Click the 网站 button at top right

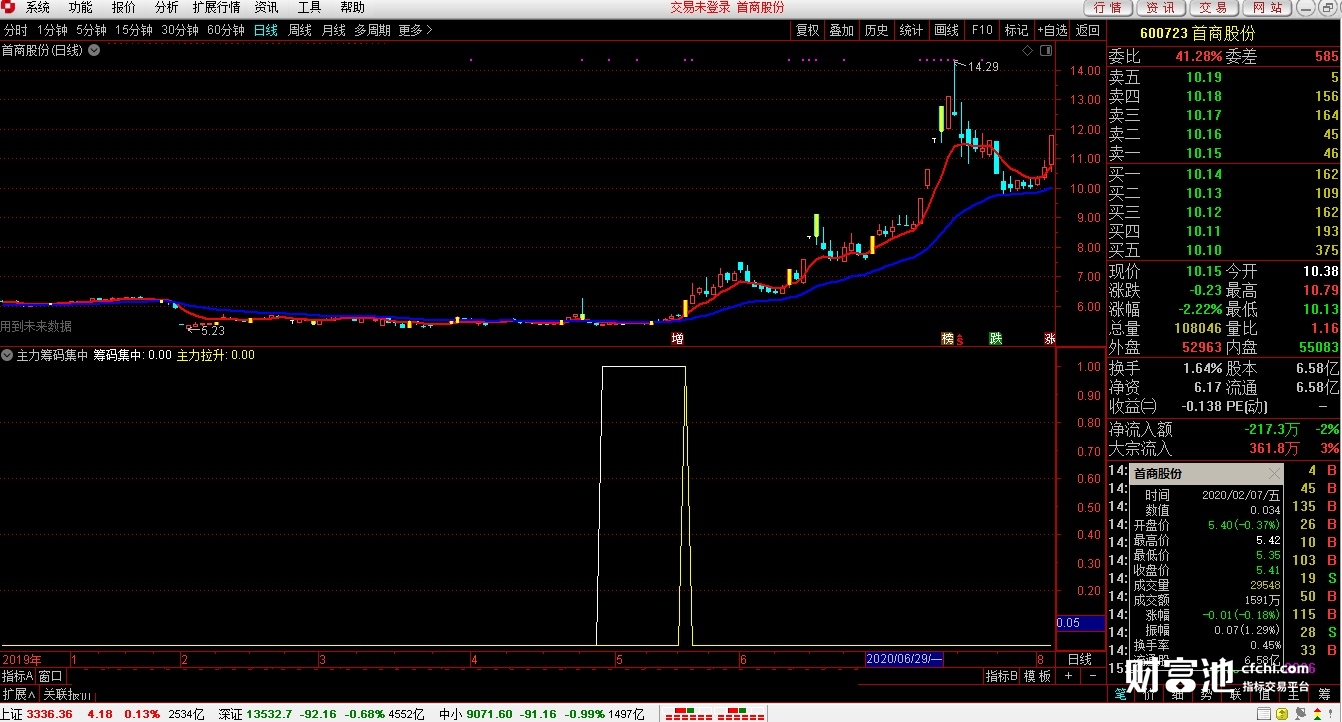[x=1267, y=8]
